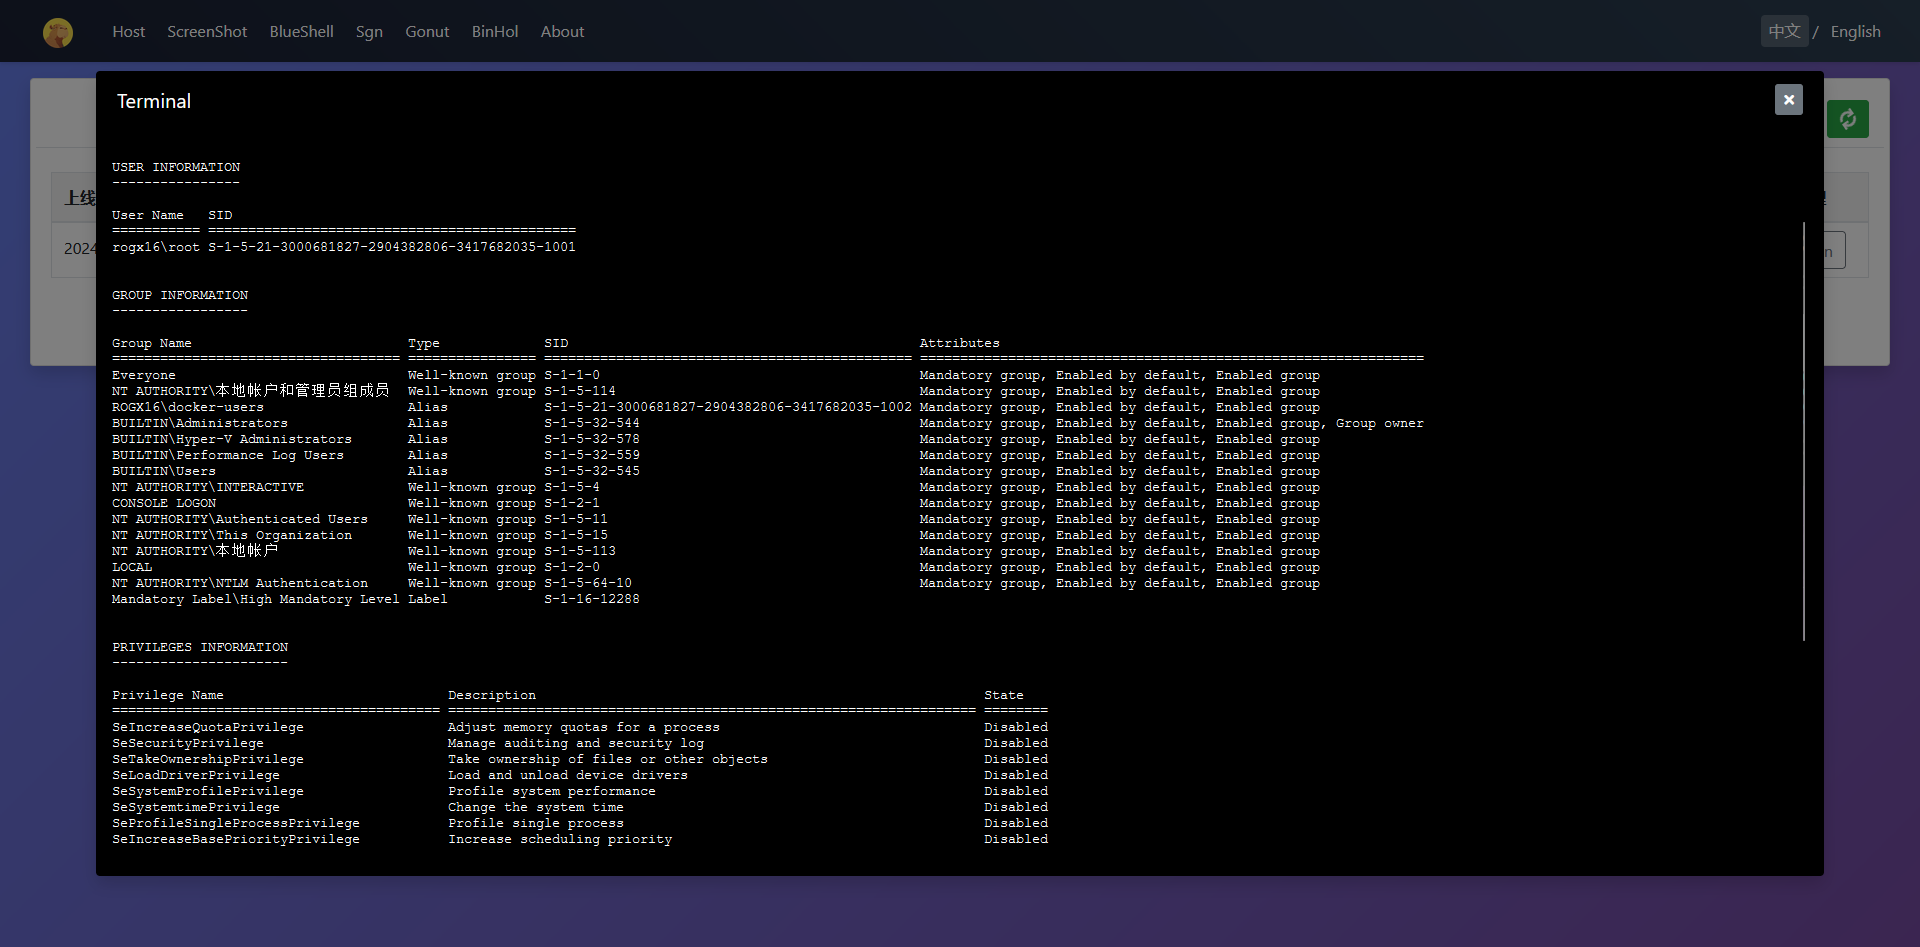Click NT AUTHORITY\INTERACTIVE entry
This screenshot has height=947, width=1920.
pyautogui.click(x=208, y=487)
